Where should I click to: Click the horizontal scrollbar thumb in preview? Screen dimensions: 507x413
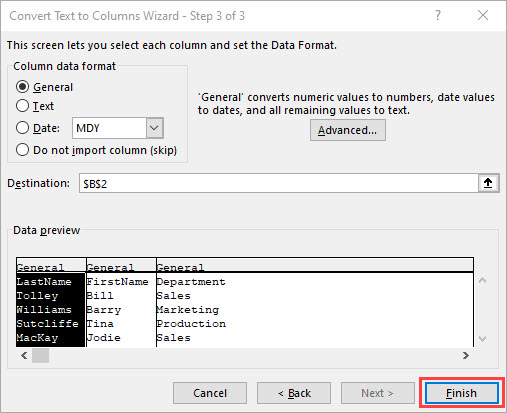click(x=40, y=356)
